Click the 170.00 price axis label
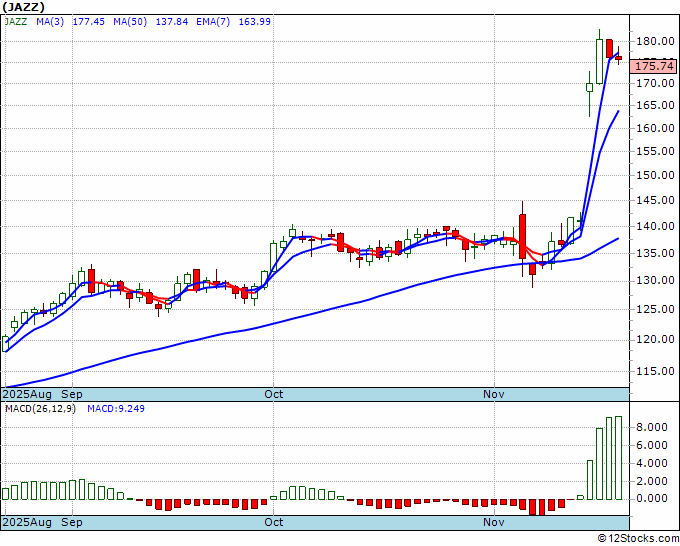This screenshot has width=680, height=546. pyautogui.click(x=655, y=83)
